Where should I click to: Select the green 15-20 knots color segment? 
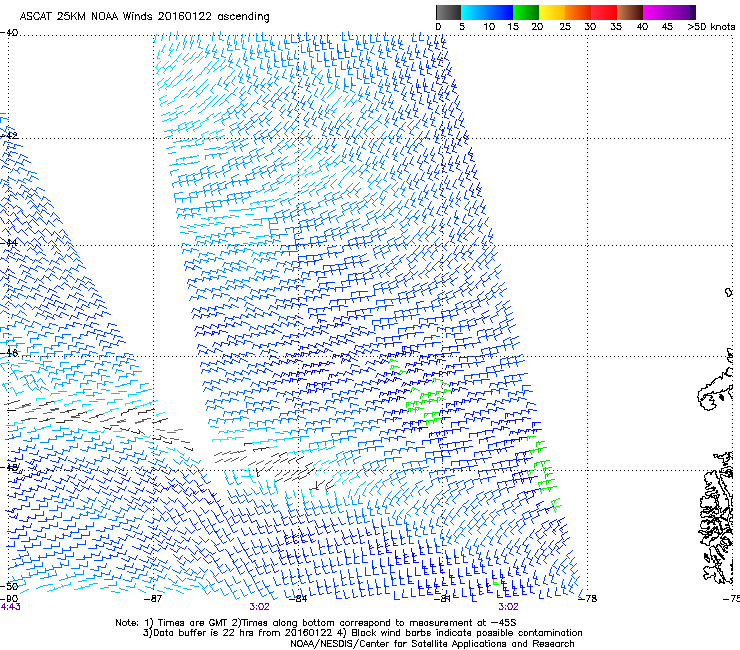click(x=526, y=12)
